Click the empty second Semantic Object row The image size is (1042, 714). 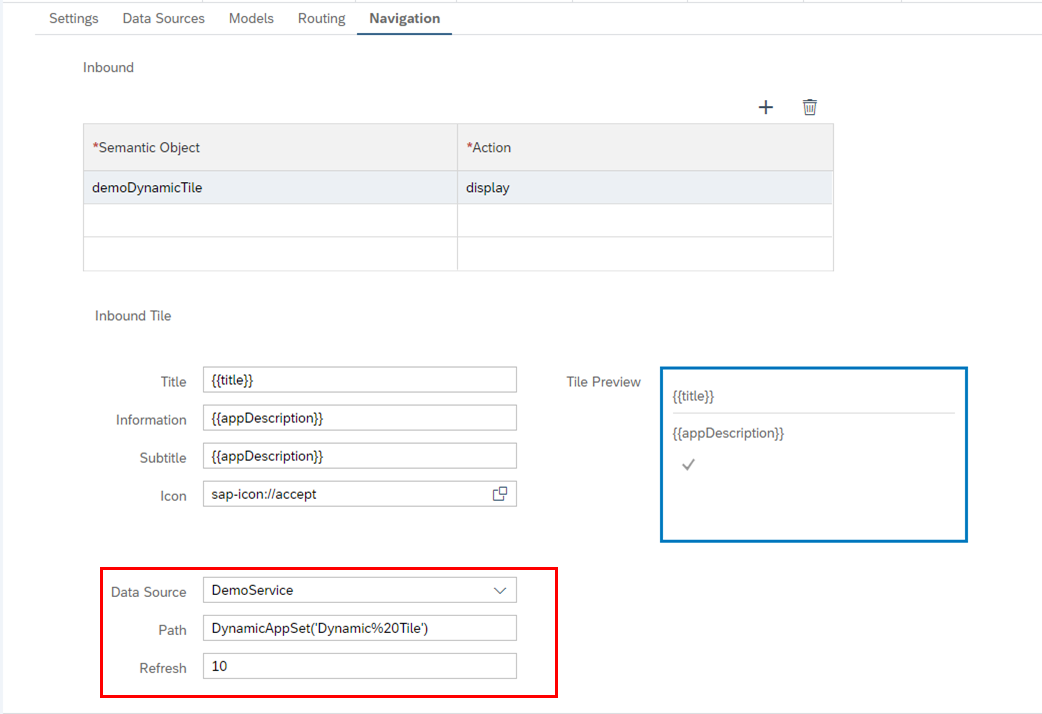(x=270, y=220)
